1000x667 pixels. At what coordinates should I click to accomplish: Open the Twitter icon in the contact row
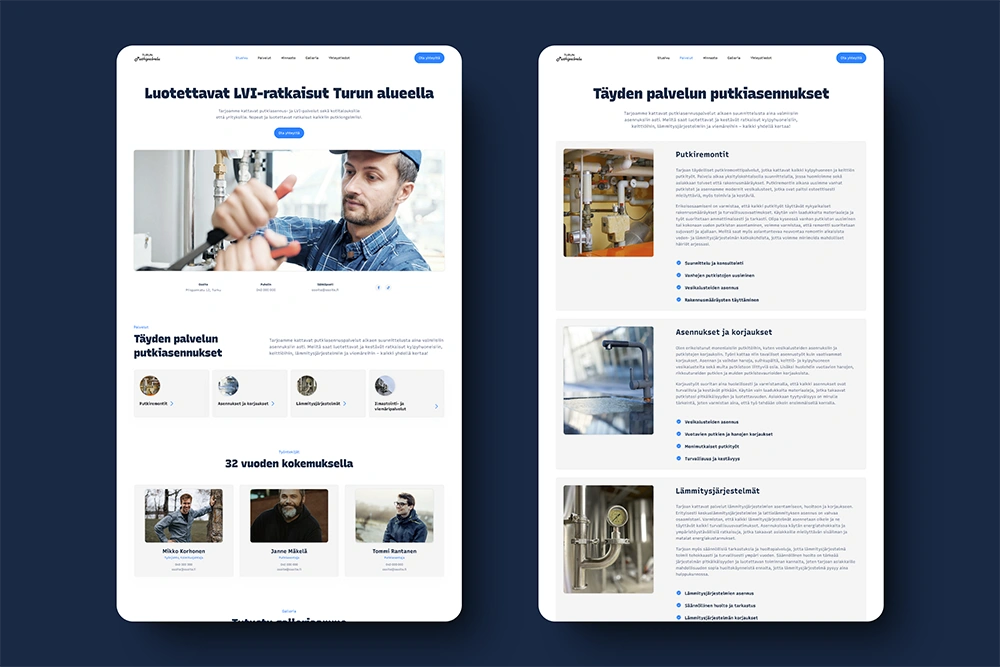click(388, 288)
